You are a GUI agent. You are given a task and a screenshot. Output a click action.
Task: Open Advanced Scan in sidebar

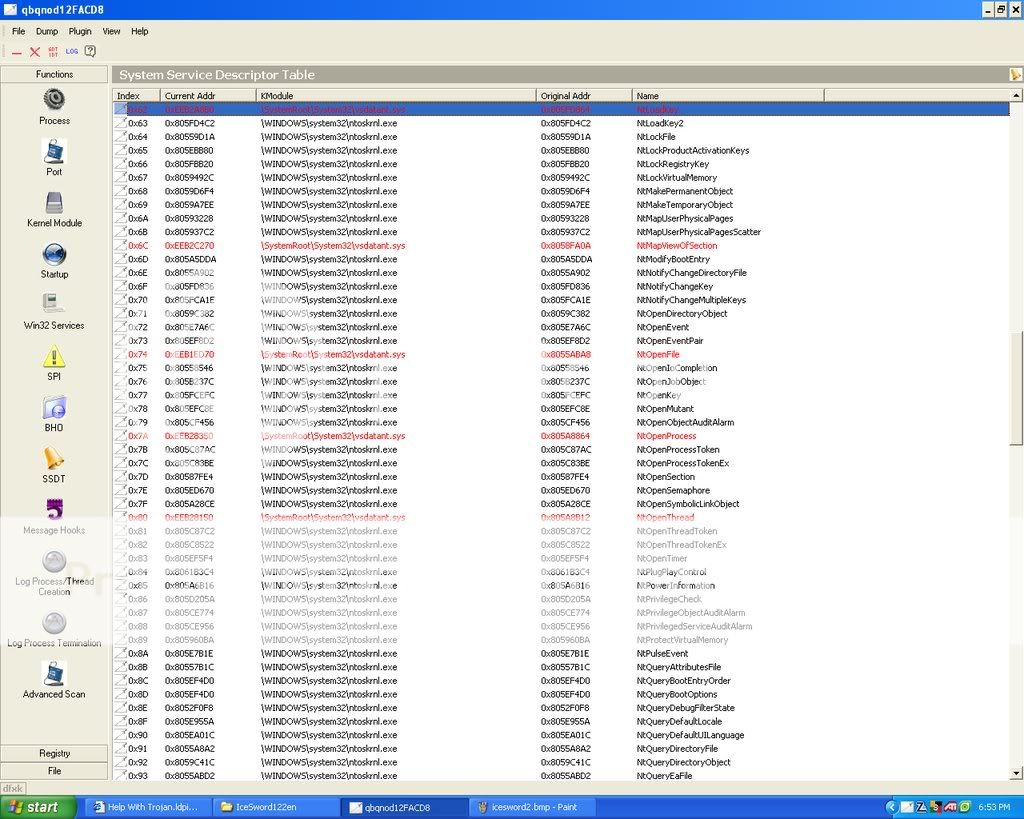click(x=54, y=674)
